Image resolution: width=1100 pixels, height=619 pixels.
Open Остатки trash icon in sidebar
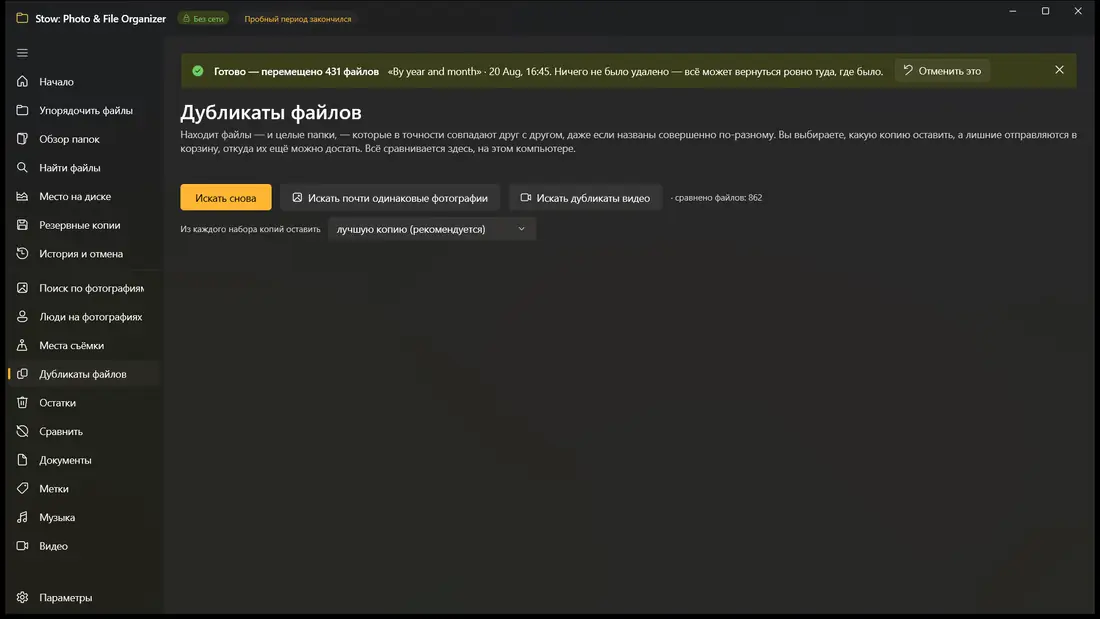[22, 403]
